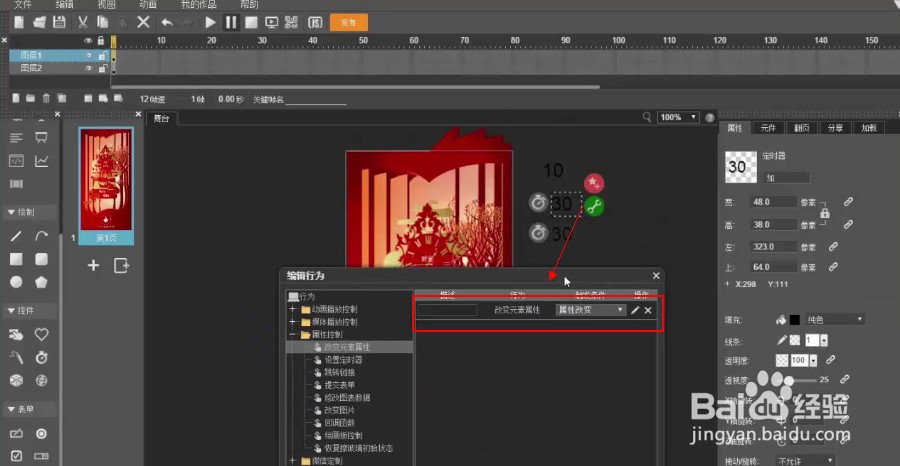Viewport: 900px width, 466px height.
Task: Add a new layer below timeline
Action: pyautogui.click(x=16, y=99)
